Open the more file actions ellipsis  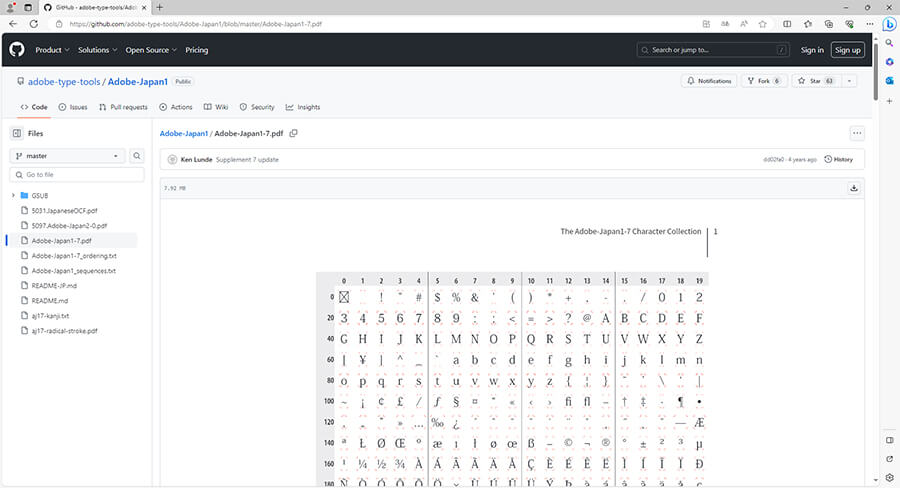tap(856, 133)
